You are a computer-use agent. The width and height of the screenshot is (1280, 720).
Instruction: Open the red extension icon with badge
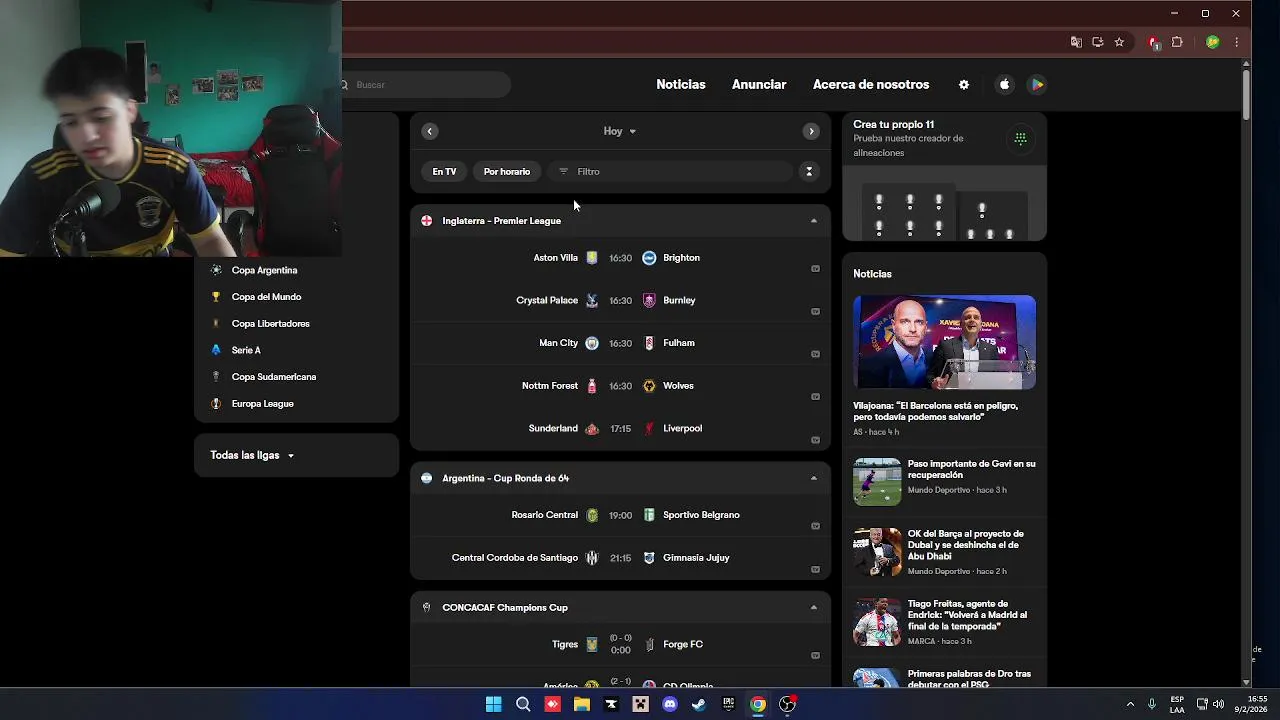pyautogui.click(x=1154, y=42)
